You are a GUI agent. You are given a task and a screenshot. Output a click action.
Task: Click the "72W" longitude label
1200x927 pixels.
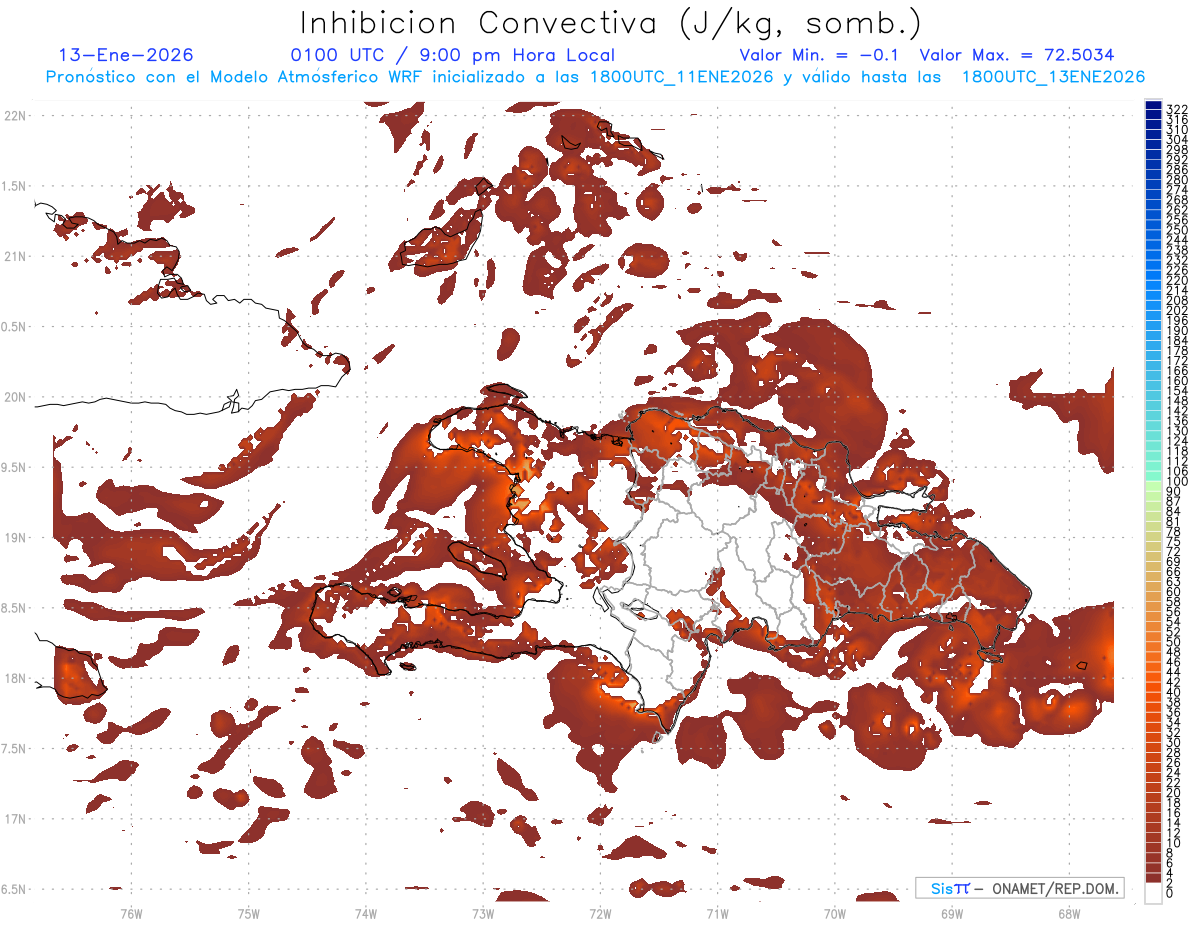(600, 913)
